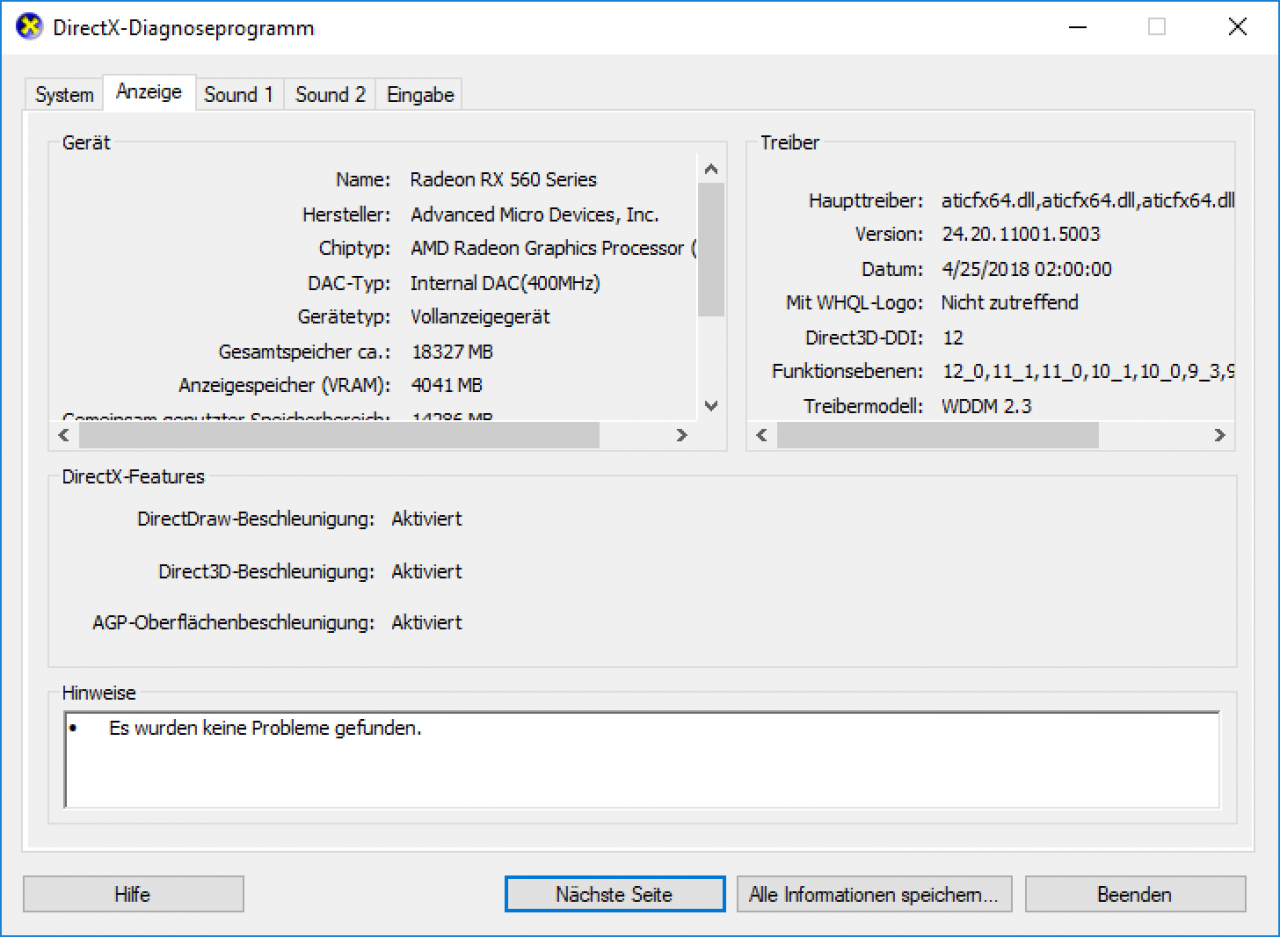The height and width of the screenshot is (937, 1280).
Task: Click the Chiptyp label
Action: pos(355,248)
